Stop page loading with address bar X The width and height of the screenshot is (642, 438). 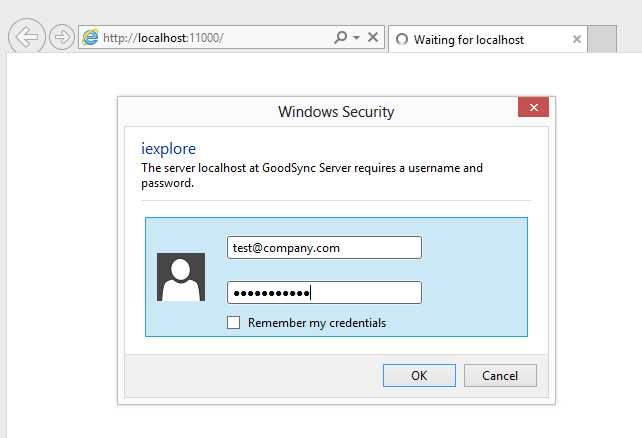(373, 38)
